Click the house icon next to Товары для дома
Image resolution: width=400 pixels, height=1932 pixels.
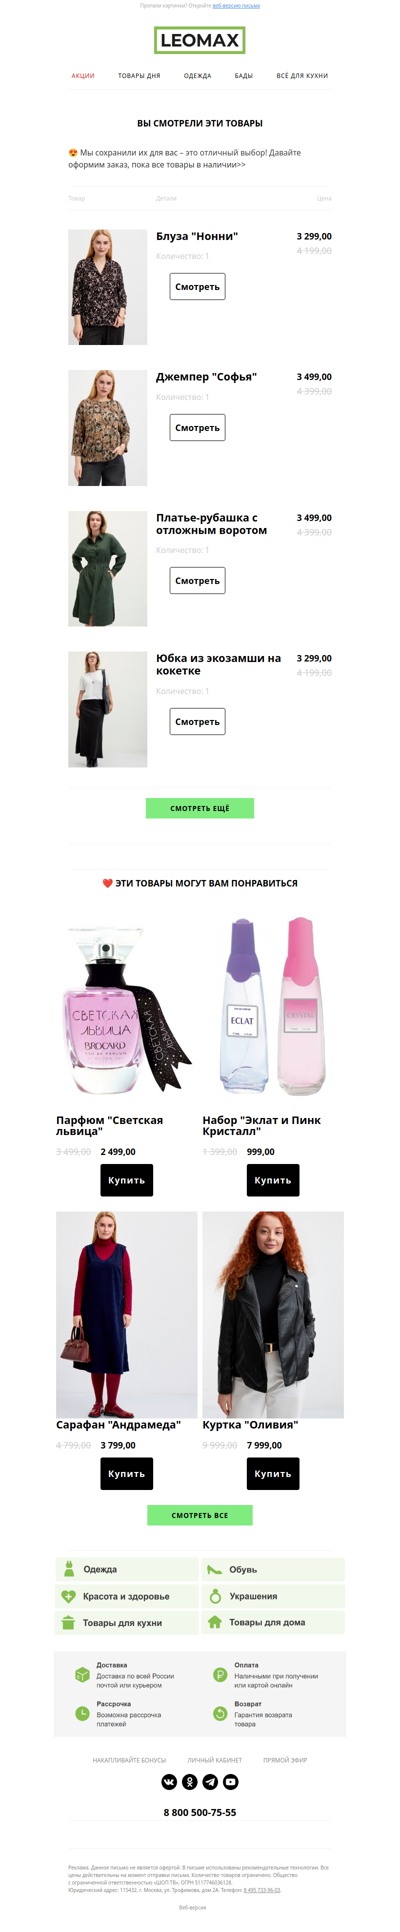[x=214, y=1622]
